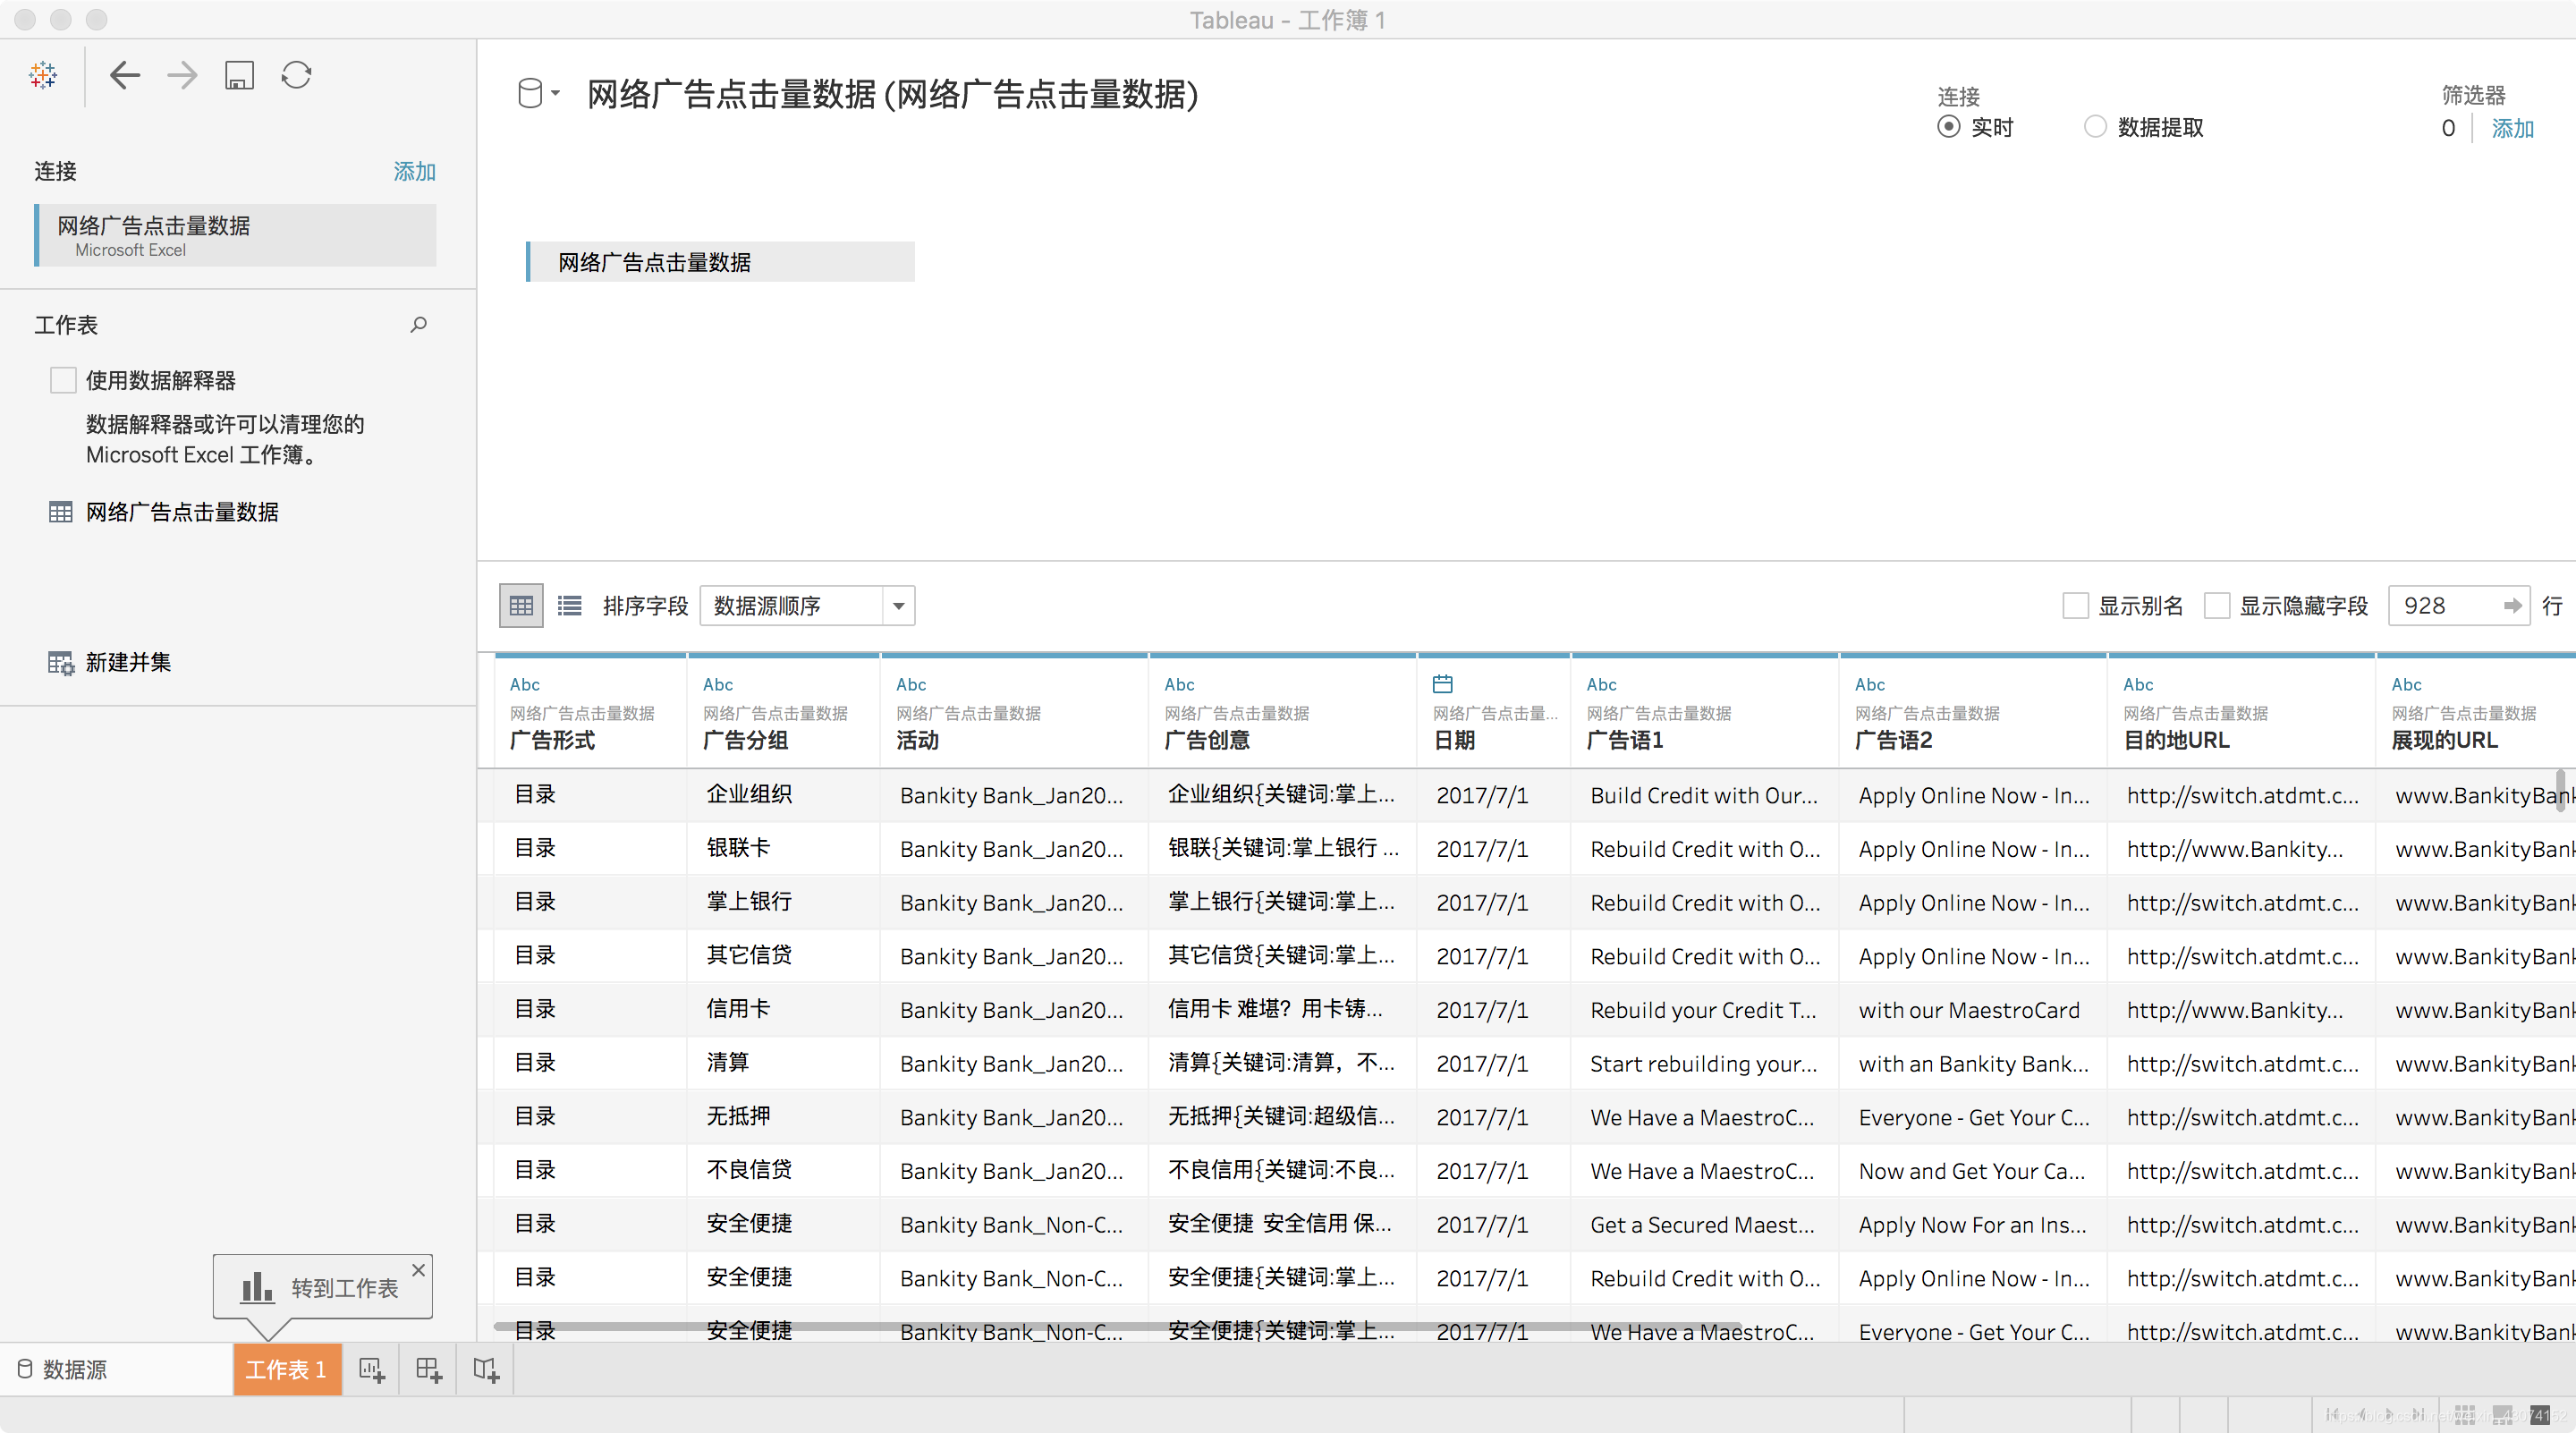
Task: Enable the 使用数据解释器 checkbox
Action: pyautogui.click(x=63, y=380)
